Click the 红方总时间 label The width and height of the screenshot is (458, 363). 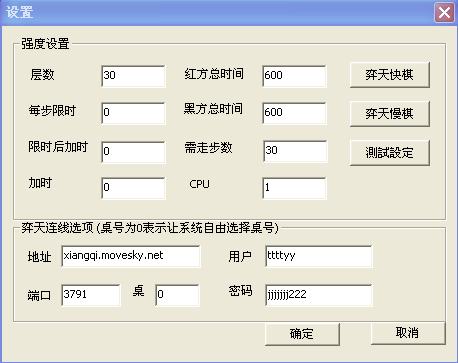tap(214, 74)
